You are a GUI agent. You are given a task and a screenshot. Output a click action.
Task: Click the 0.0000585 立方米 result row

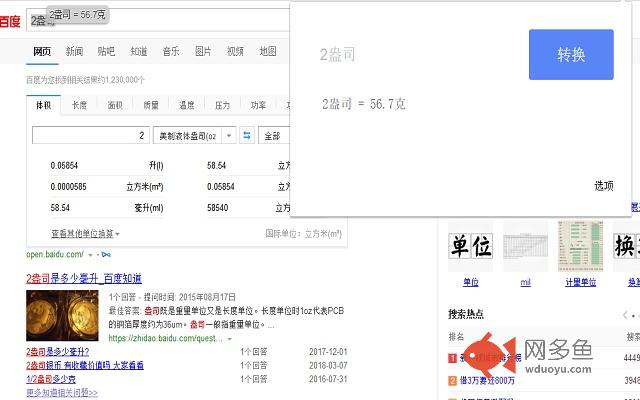(107, 187)
